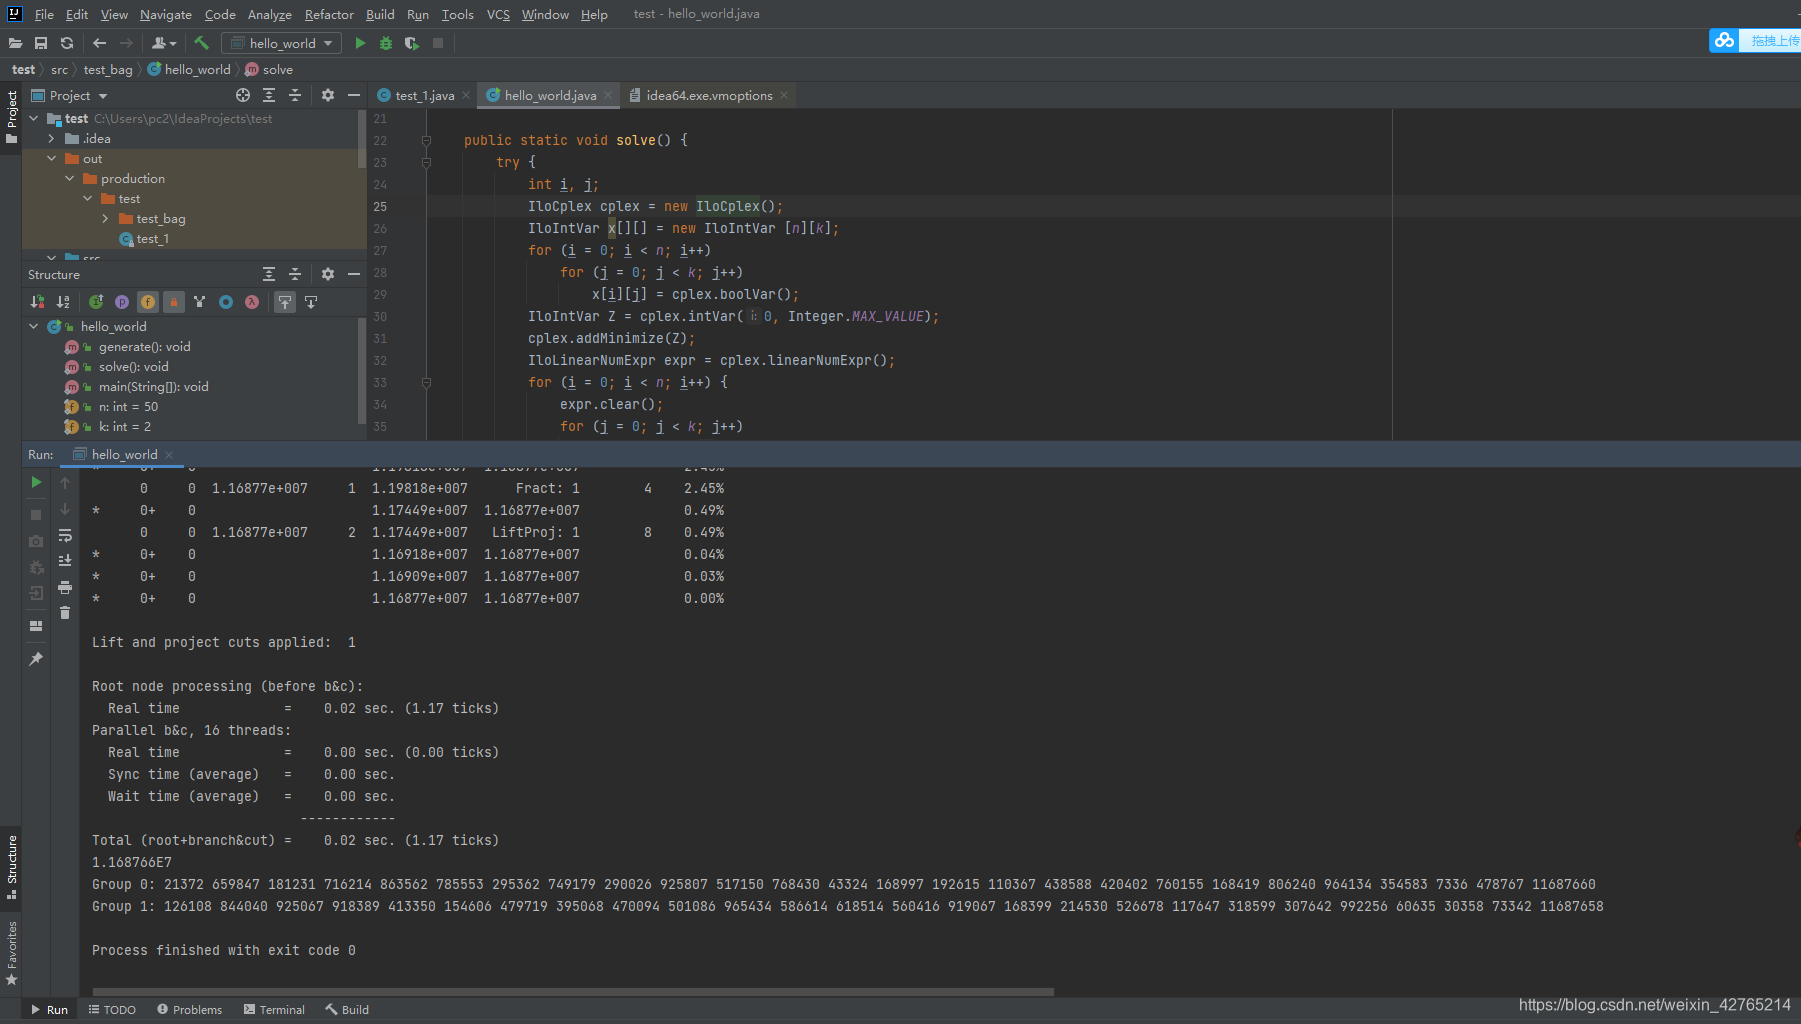The width and height of the screenshot is (1801, 1024).
Task: Select test_1 file in Project tree
Action: point(152,238)
